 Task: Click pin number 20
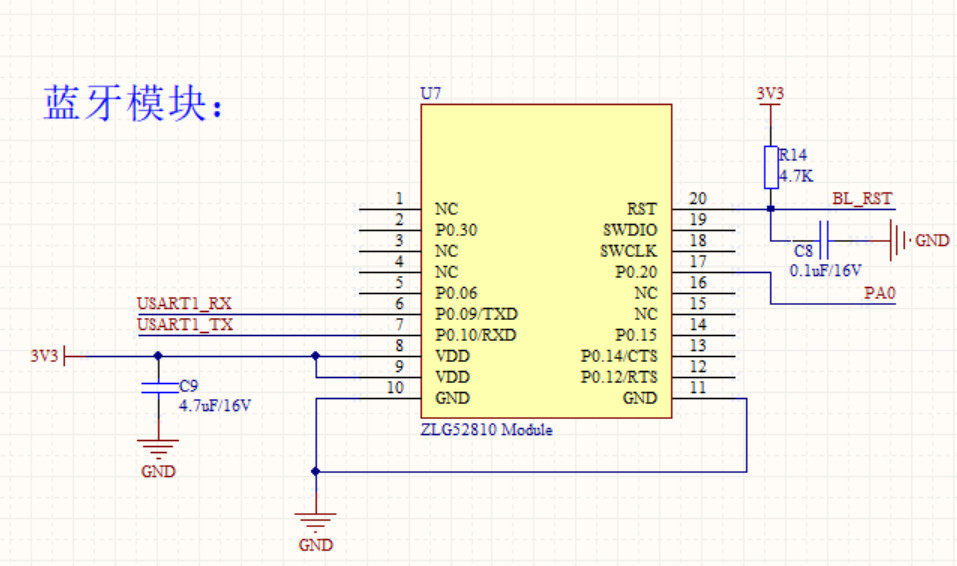[x=698, y=198]
